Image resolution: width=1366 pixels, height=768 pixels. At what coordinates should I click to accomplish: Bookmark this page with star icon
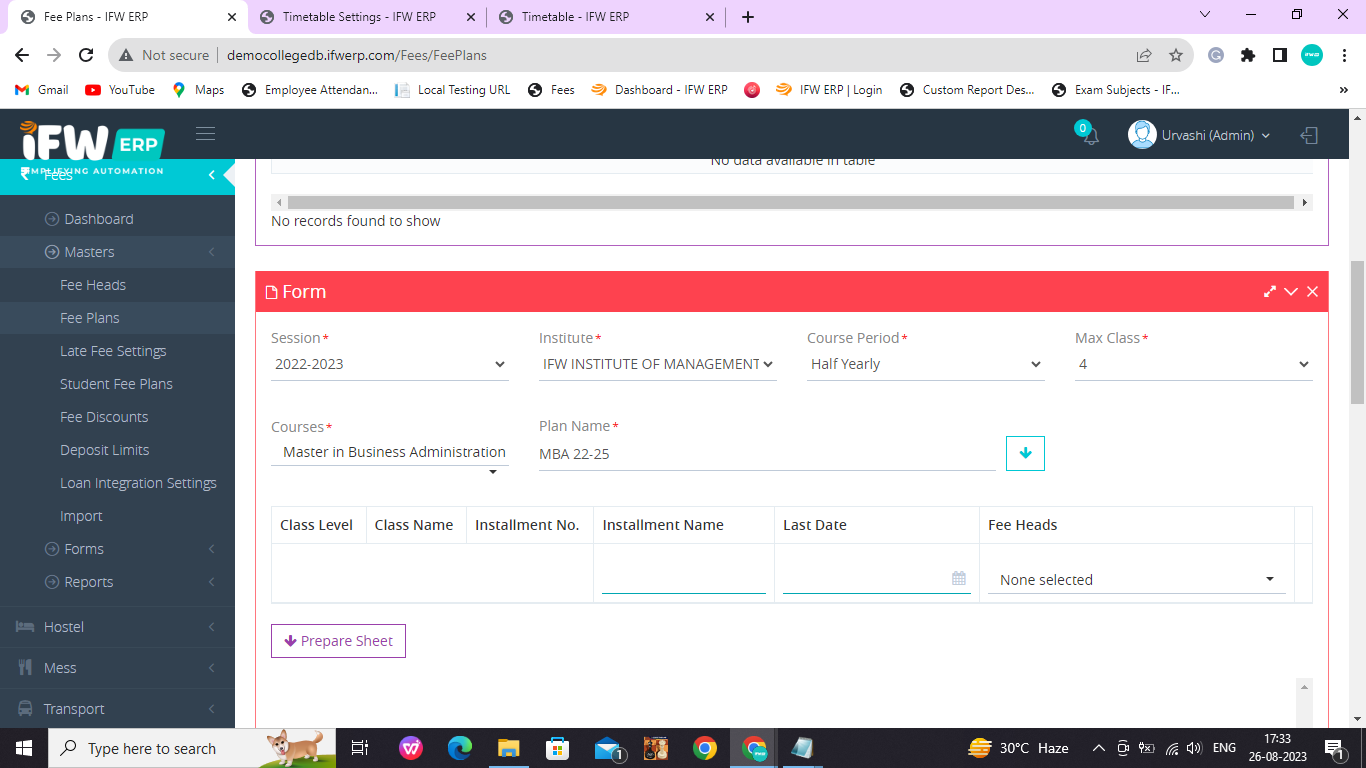[x=1176, y=55]
